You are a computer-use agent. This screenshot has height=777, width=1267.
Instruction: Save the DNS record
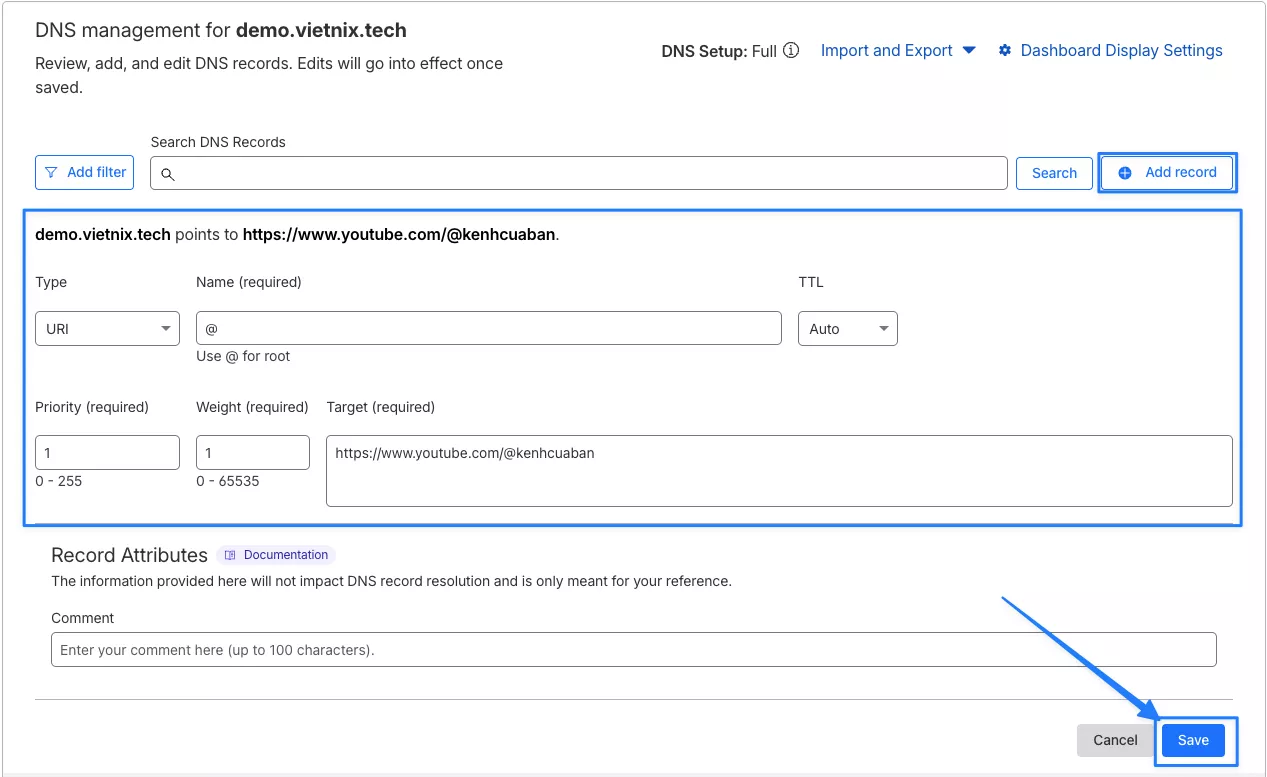coord(1193,740)
